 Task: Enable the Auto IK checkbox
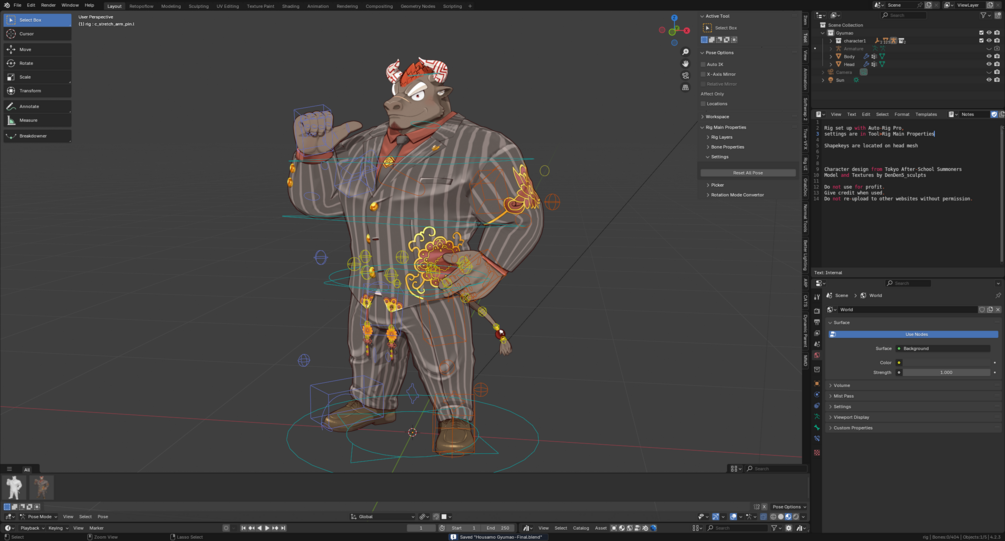pos(703,64)
